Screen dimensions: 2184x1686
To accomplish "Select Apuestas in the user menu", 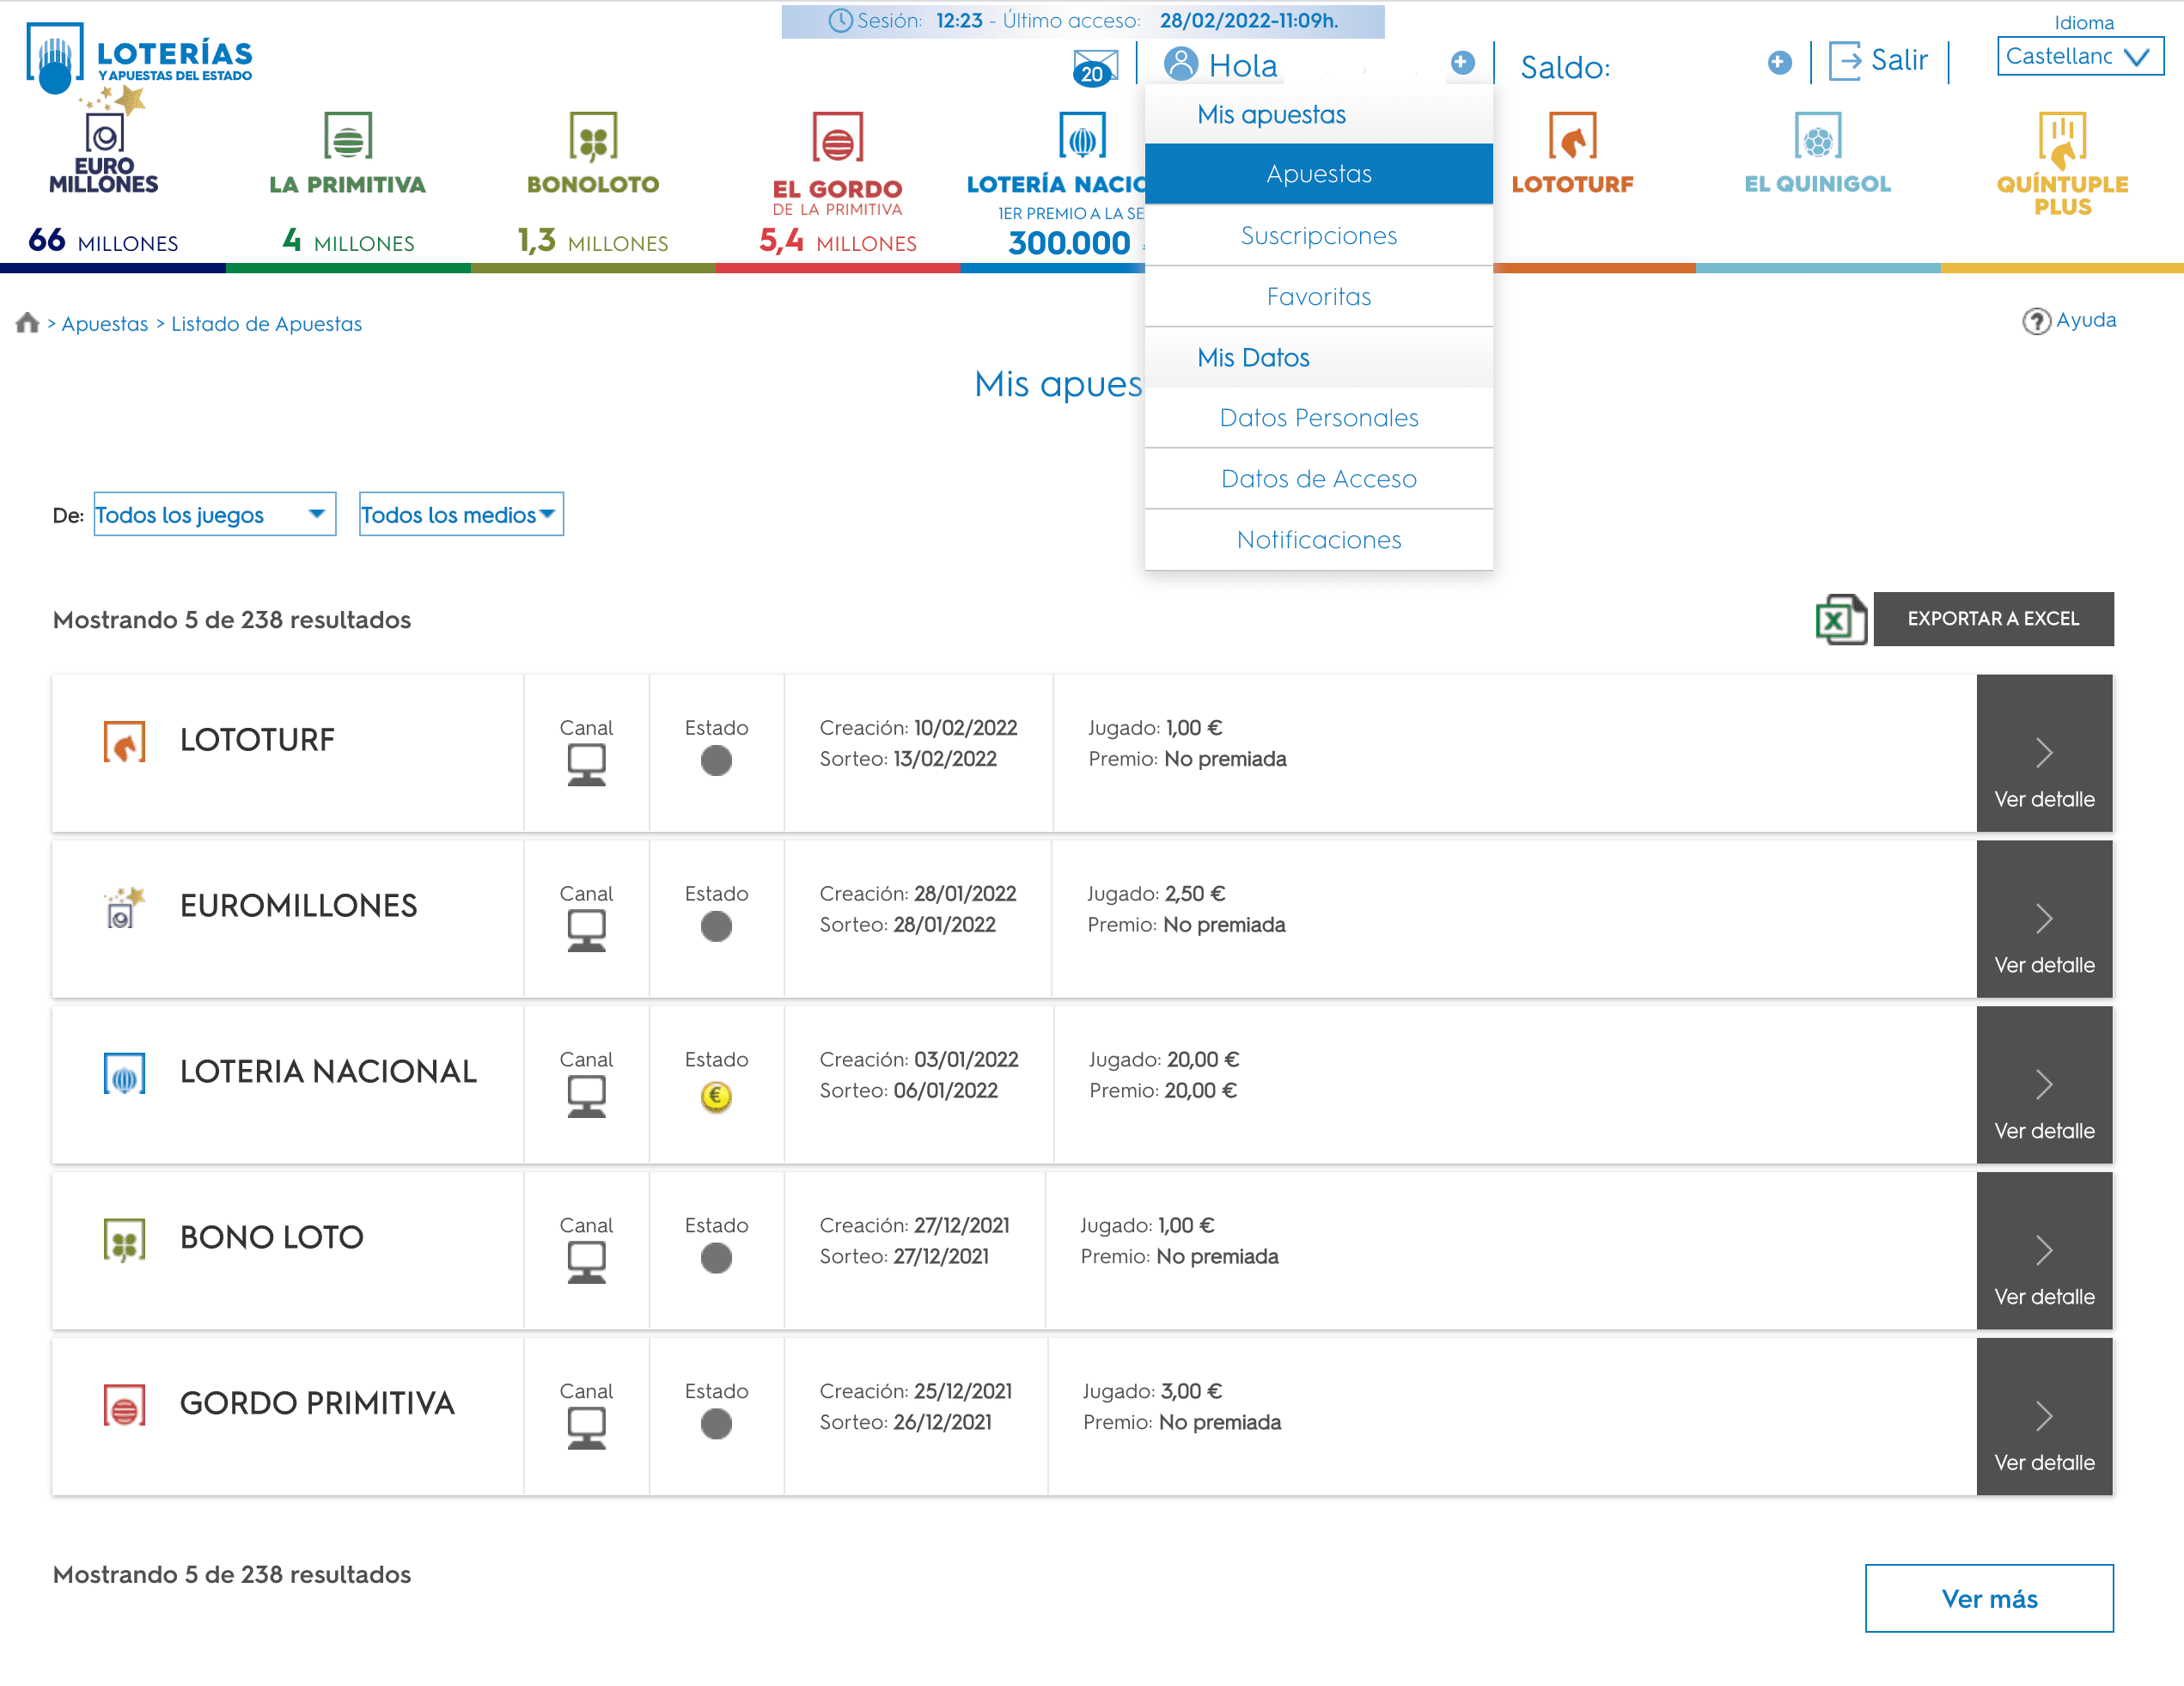I will click(x=1318, y=174).
